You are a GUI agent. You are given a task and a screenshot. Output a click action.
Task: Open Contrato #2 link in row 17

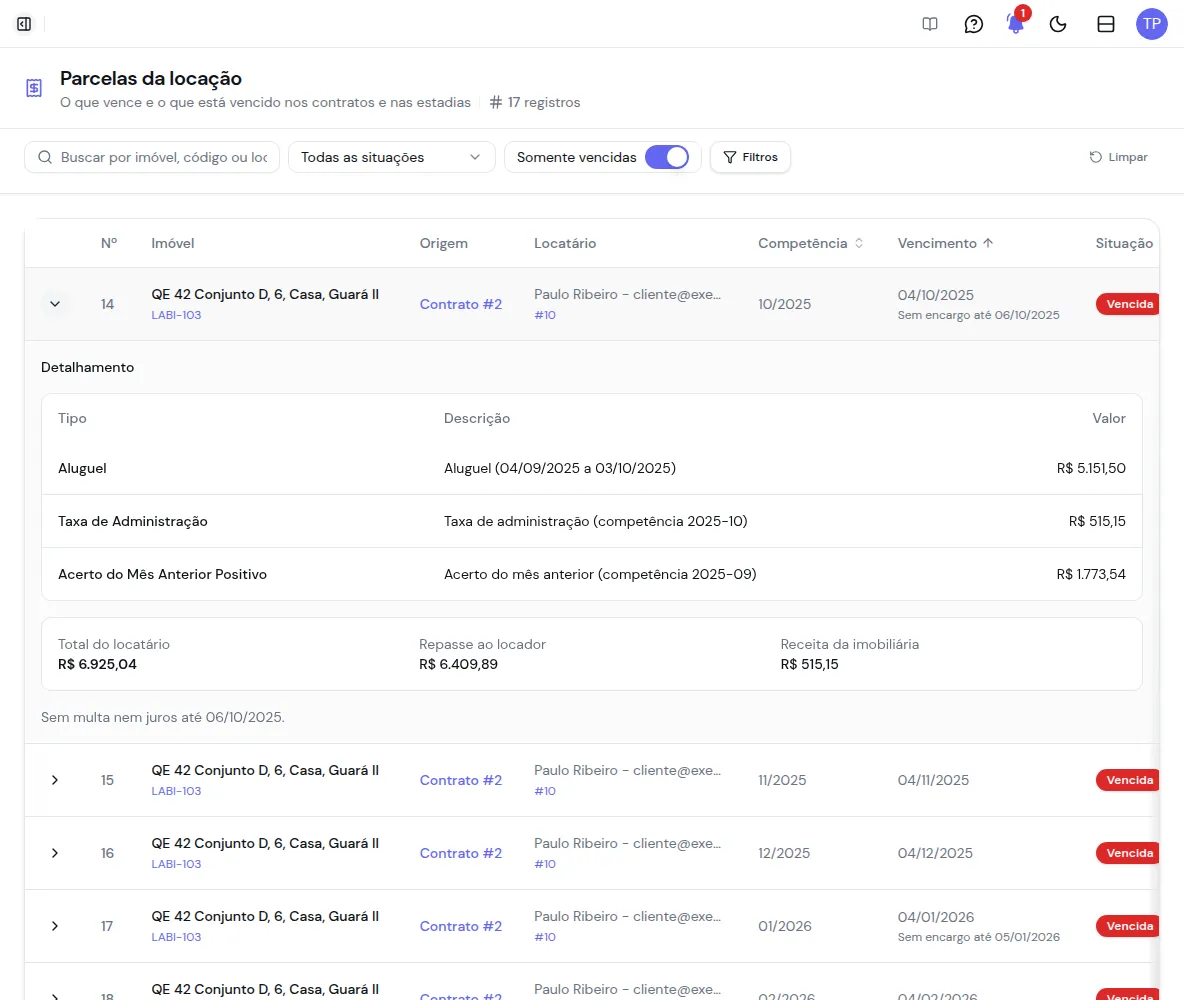[461, 926]
